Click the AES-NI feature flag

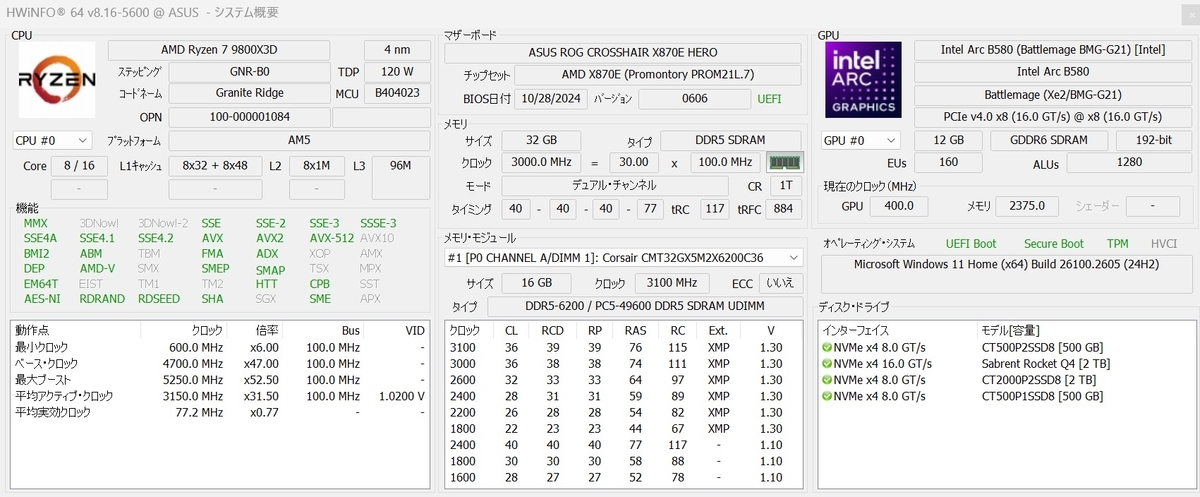click(x=41, y=298)
